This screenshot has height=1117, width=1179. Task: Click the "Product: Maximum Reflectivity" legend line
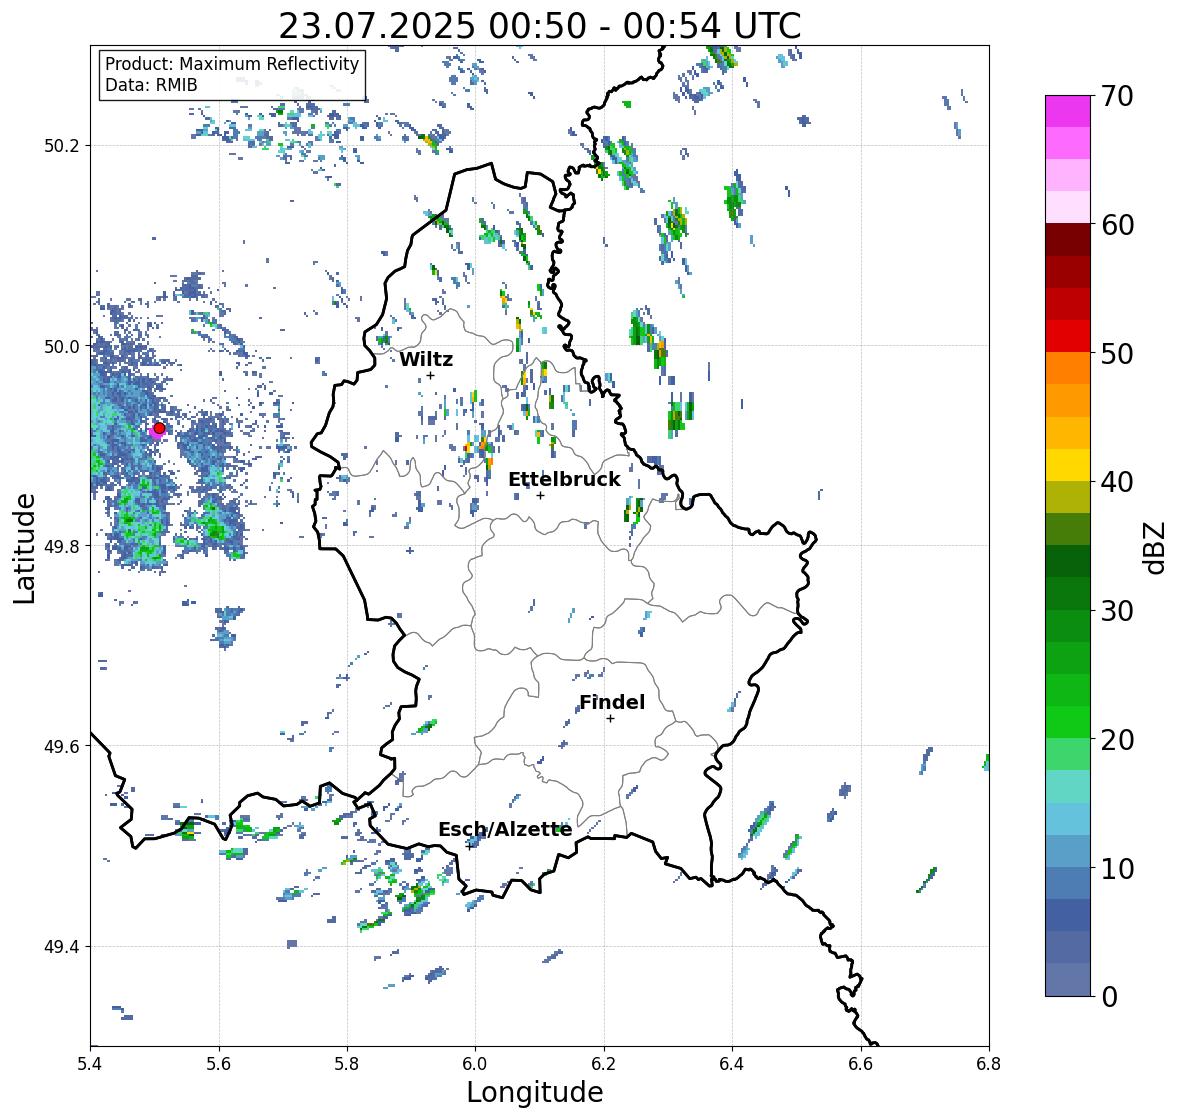pos(232,64)
